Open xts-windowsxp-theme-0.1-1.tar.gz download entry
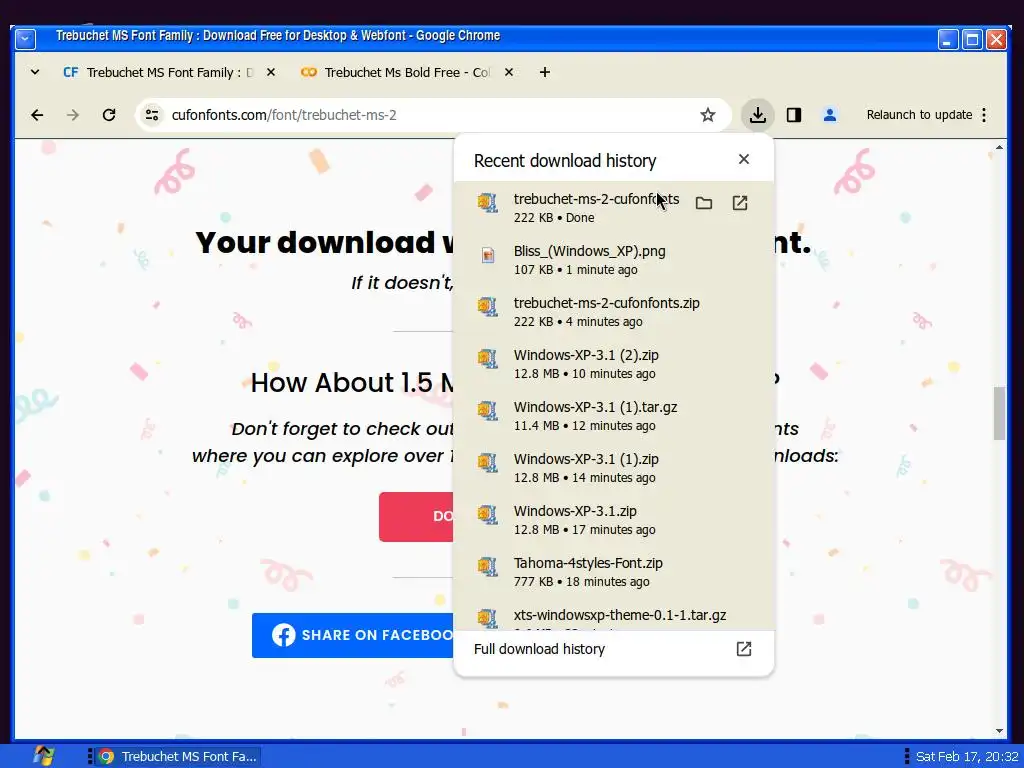The height and width of the screenshot is (768, 1024). [614, 615]
